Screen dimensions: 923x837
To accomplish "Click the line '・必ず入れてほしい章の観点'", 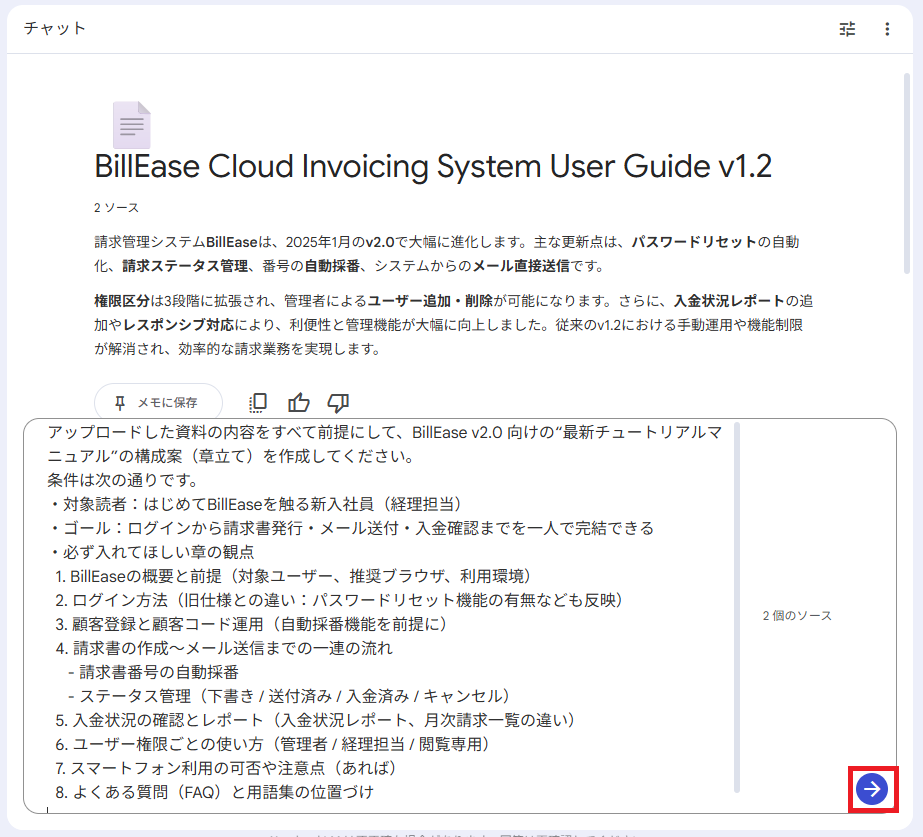I will pos(151,552).
